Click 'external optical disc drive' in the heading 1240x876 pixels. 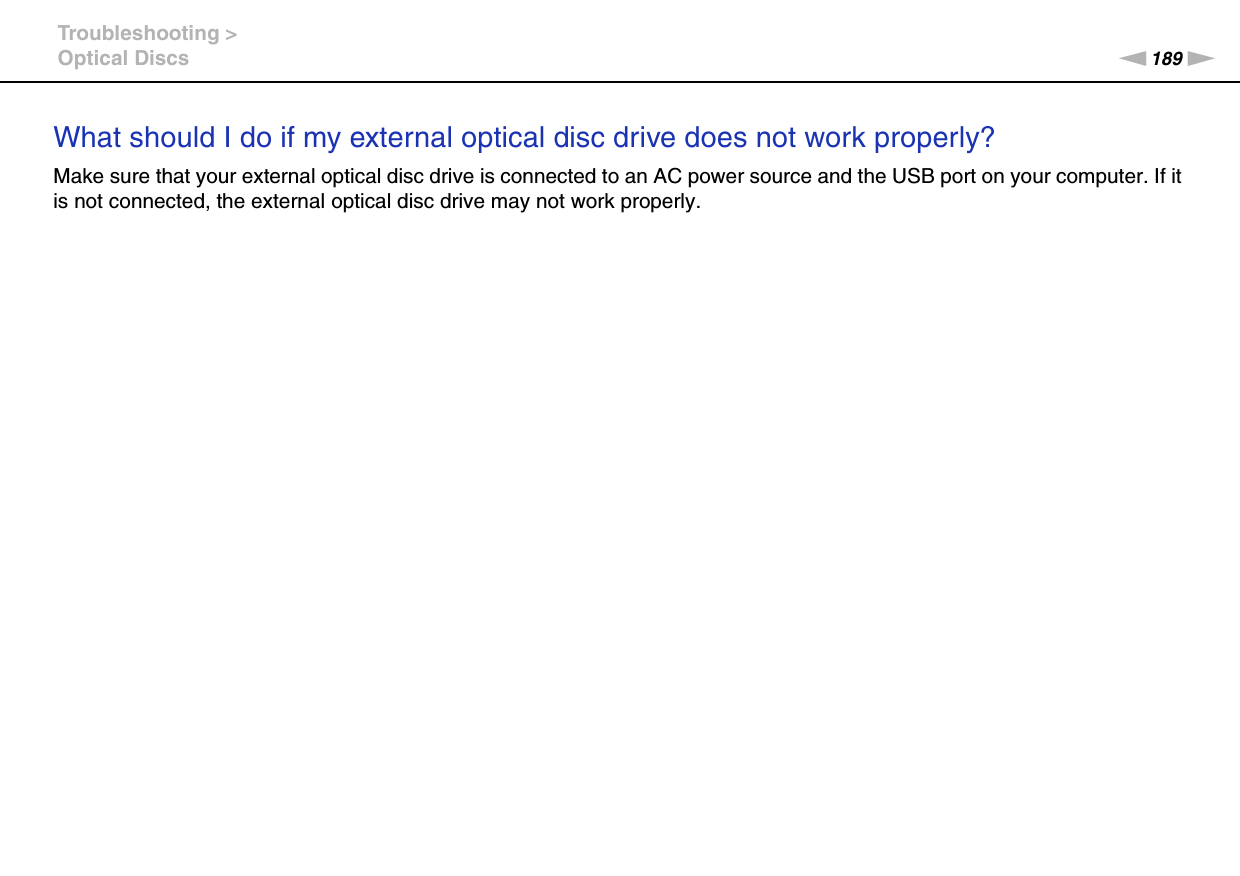pos(513,137)
